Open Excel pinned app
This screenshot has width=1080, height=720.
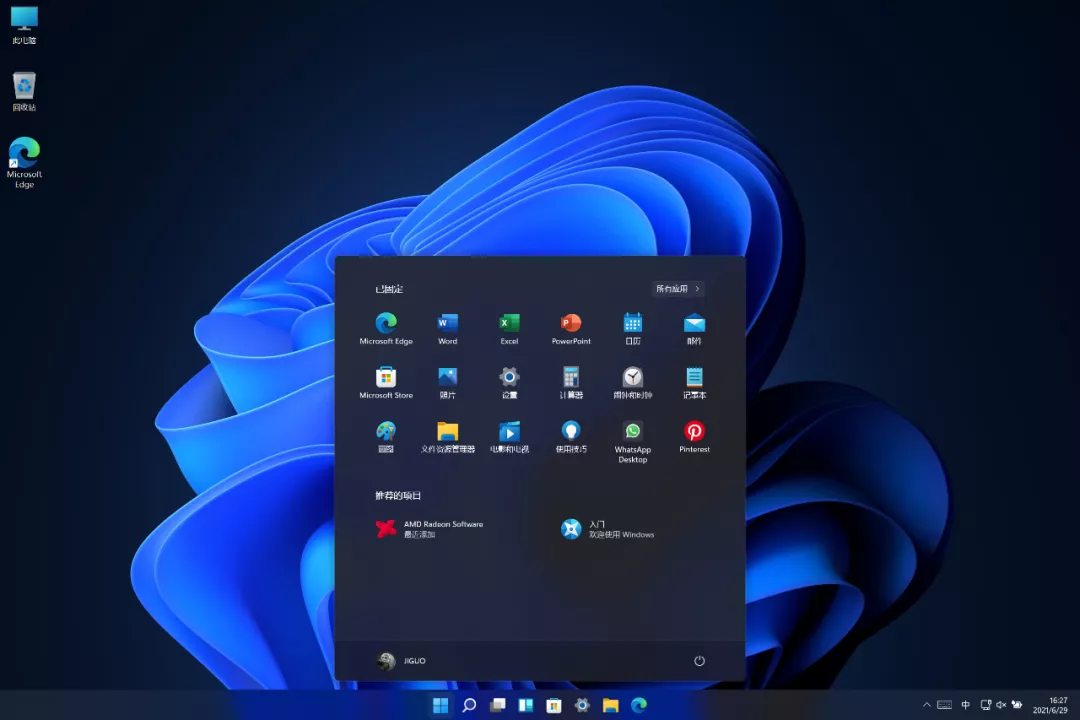(509, 329)
